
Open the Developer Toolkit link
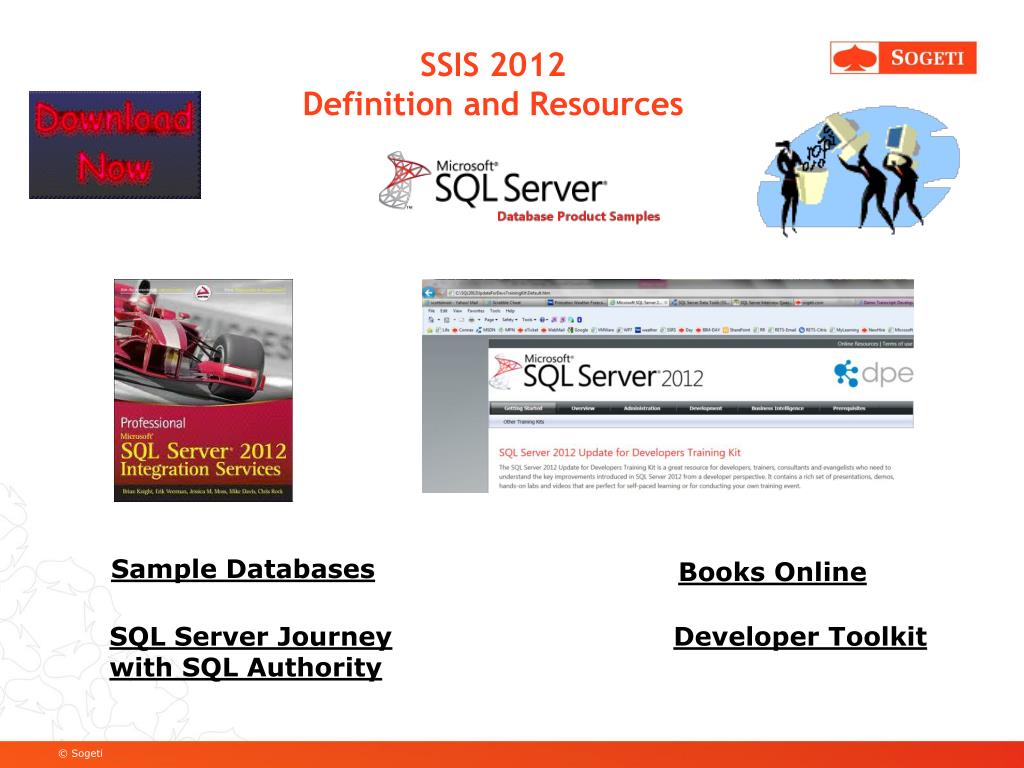(x=800, y=637)
